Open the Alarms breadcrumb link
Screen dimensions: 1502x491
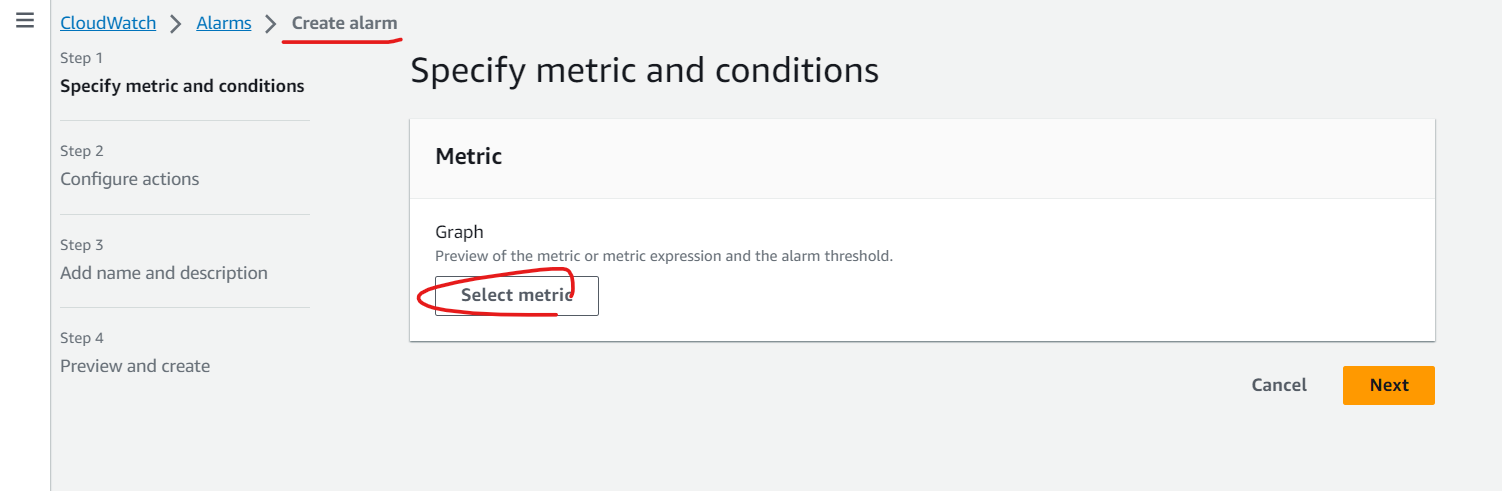coord(224,23)
